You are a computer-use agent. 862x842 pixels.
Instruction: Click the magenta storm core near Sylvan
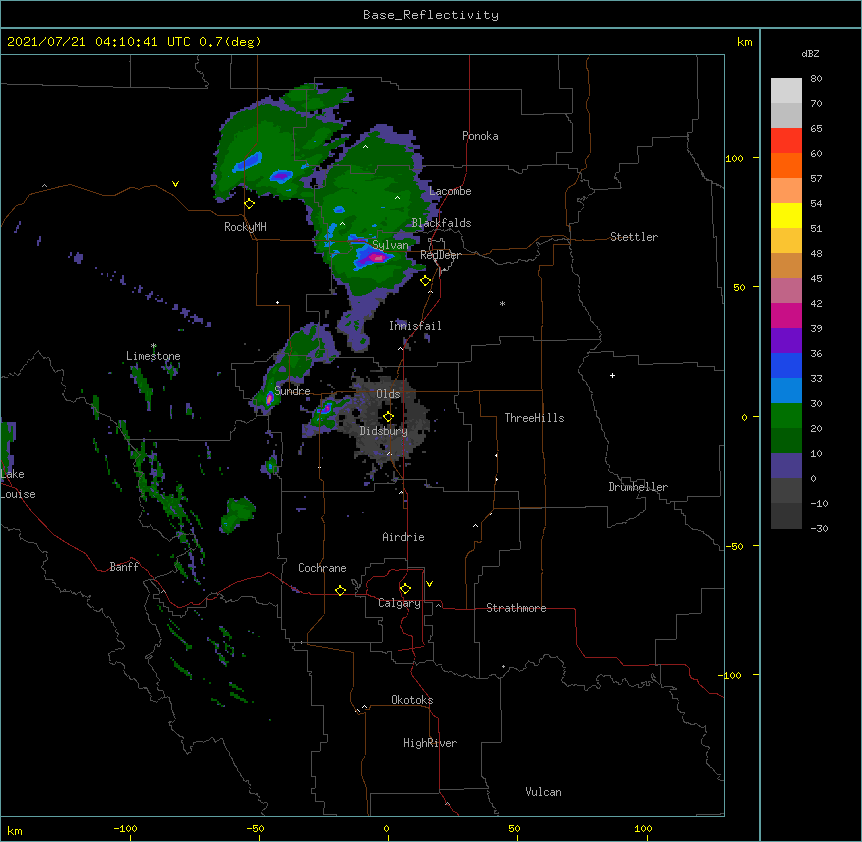point(377,257)
